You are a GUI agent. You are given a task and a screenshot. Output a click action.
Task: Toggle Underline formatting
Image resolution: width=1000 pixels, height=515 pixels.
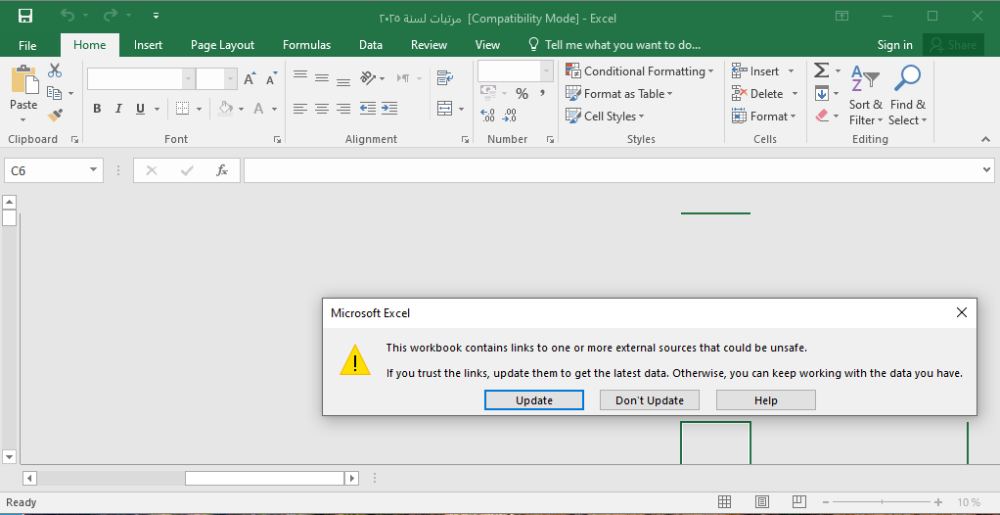click(140, 109)
